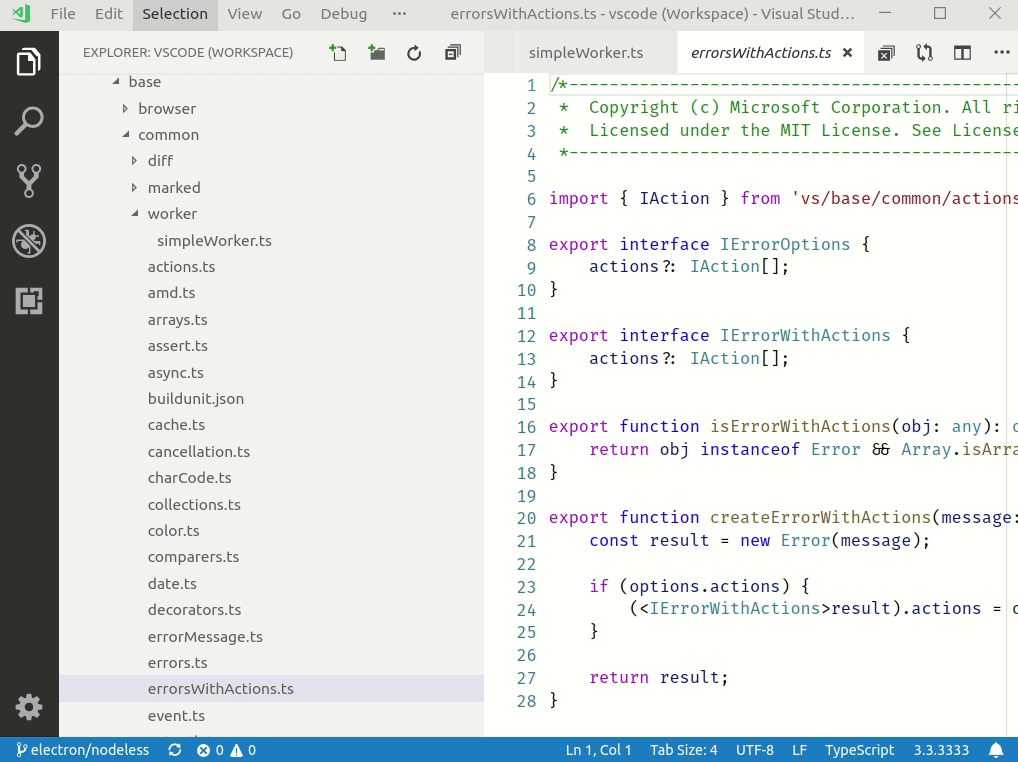This screenshot has width=1018, height=762.
Task: Open the Debug menu
Action: pos(343,14)
